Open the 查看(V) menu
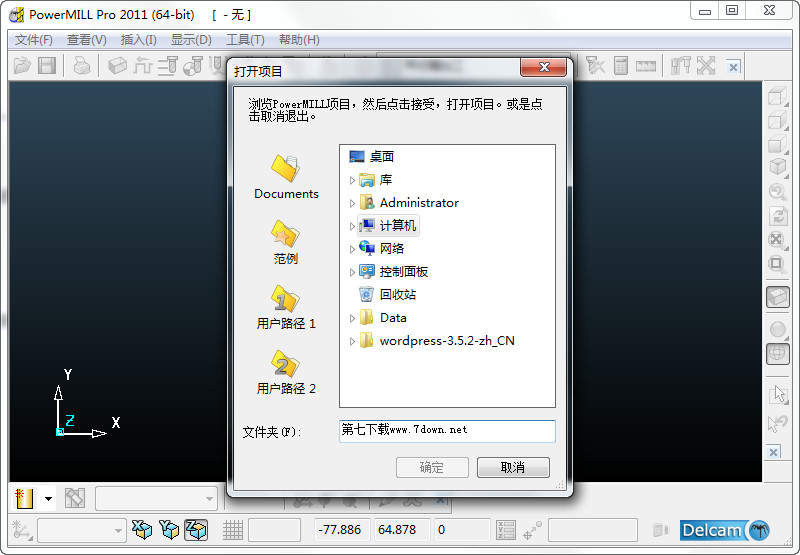800x555 pixels. tap(87, 40)
